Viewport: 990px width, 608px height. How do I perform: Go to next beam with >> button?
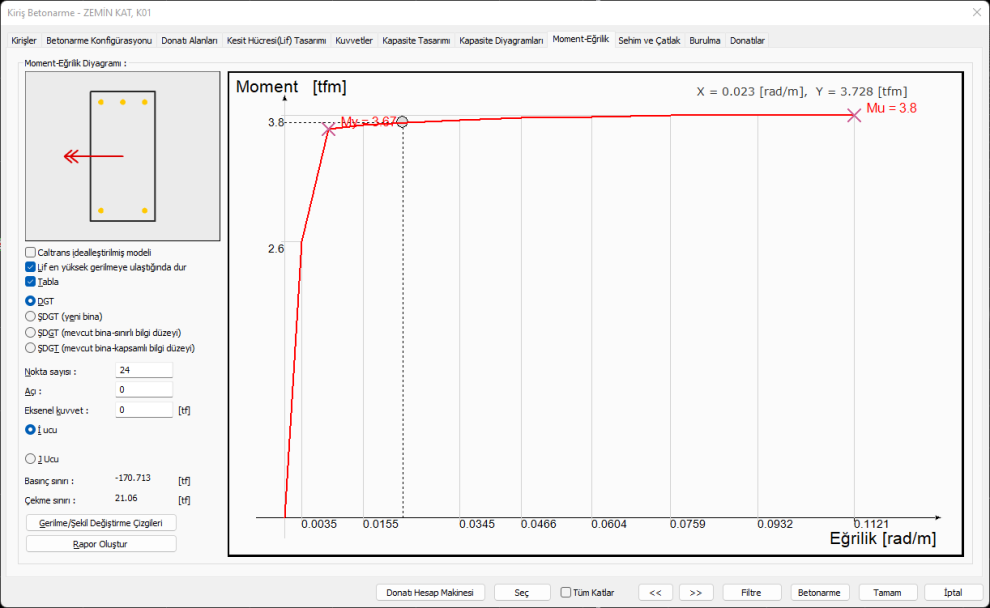click(696, 592)
